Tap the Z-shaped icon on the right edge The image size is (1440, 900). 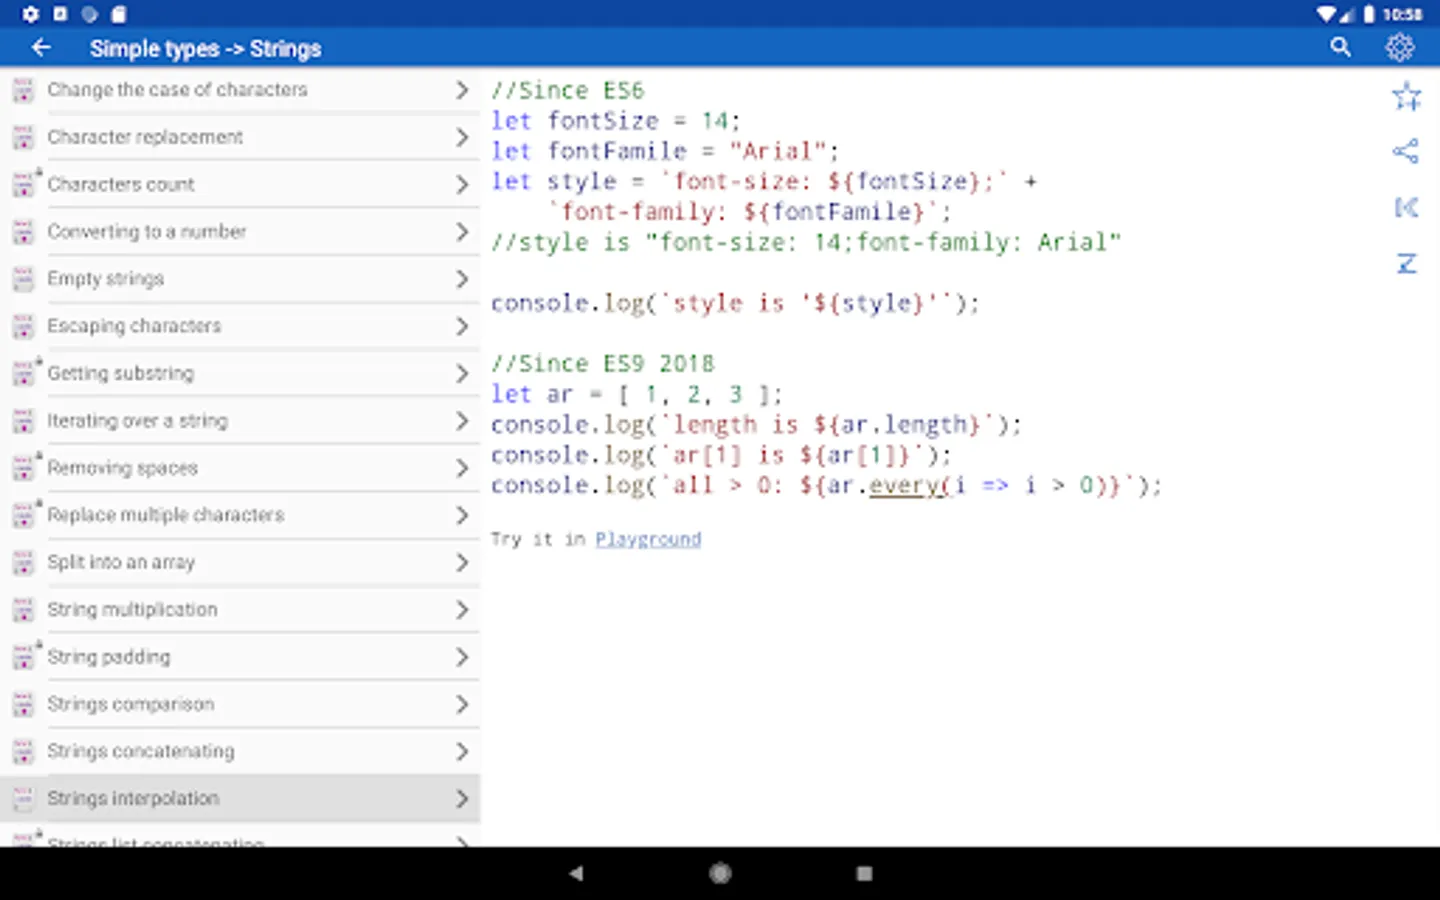[x=1406, y=263]
